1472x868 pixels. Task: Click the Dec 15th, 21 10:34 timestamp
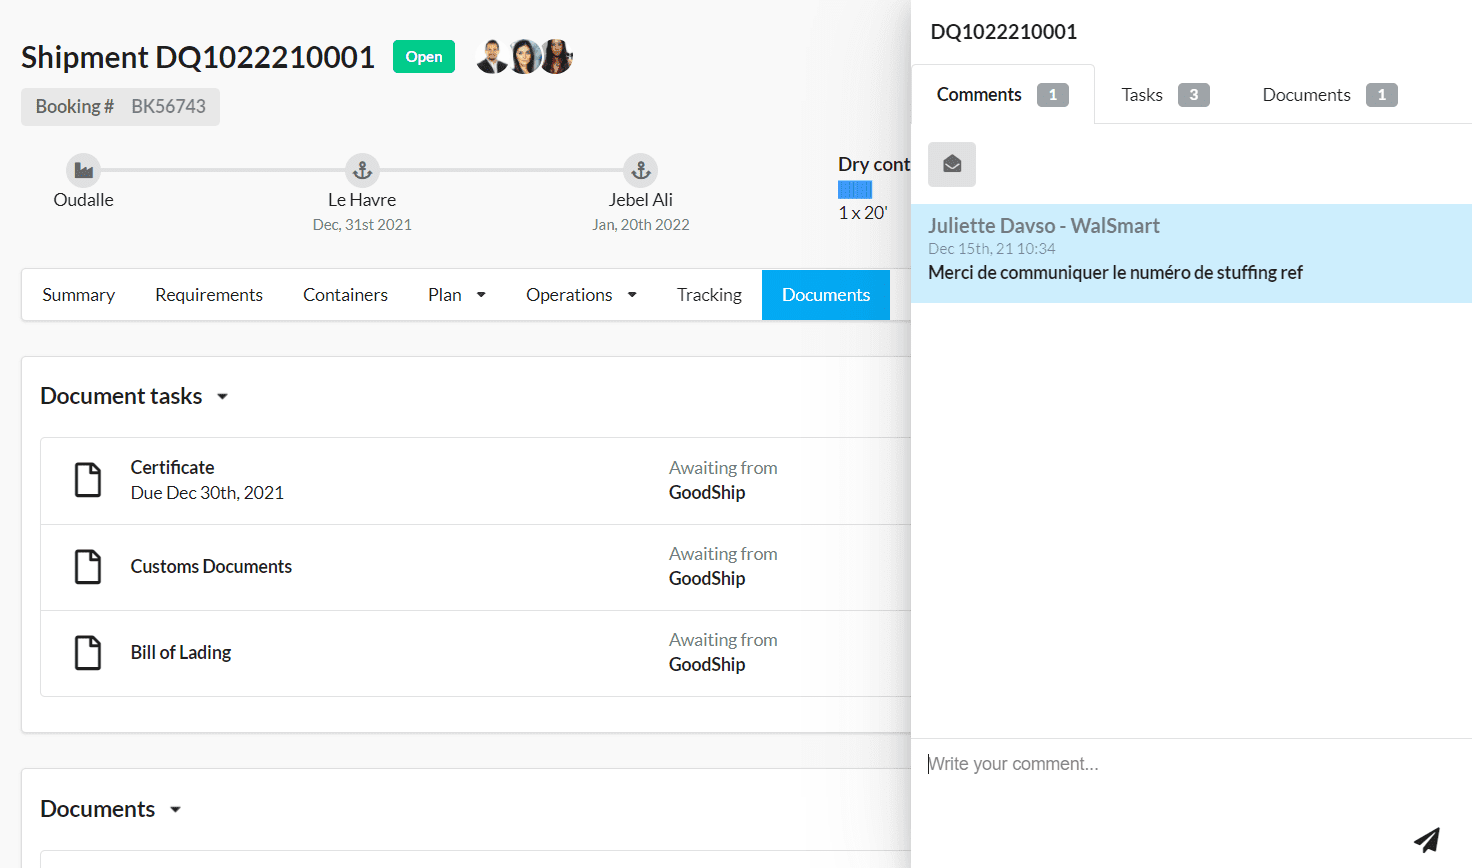pos(992,249)
